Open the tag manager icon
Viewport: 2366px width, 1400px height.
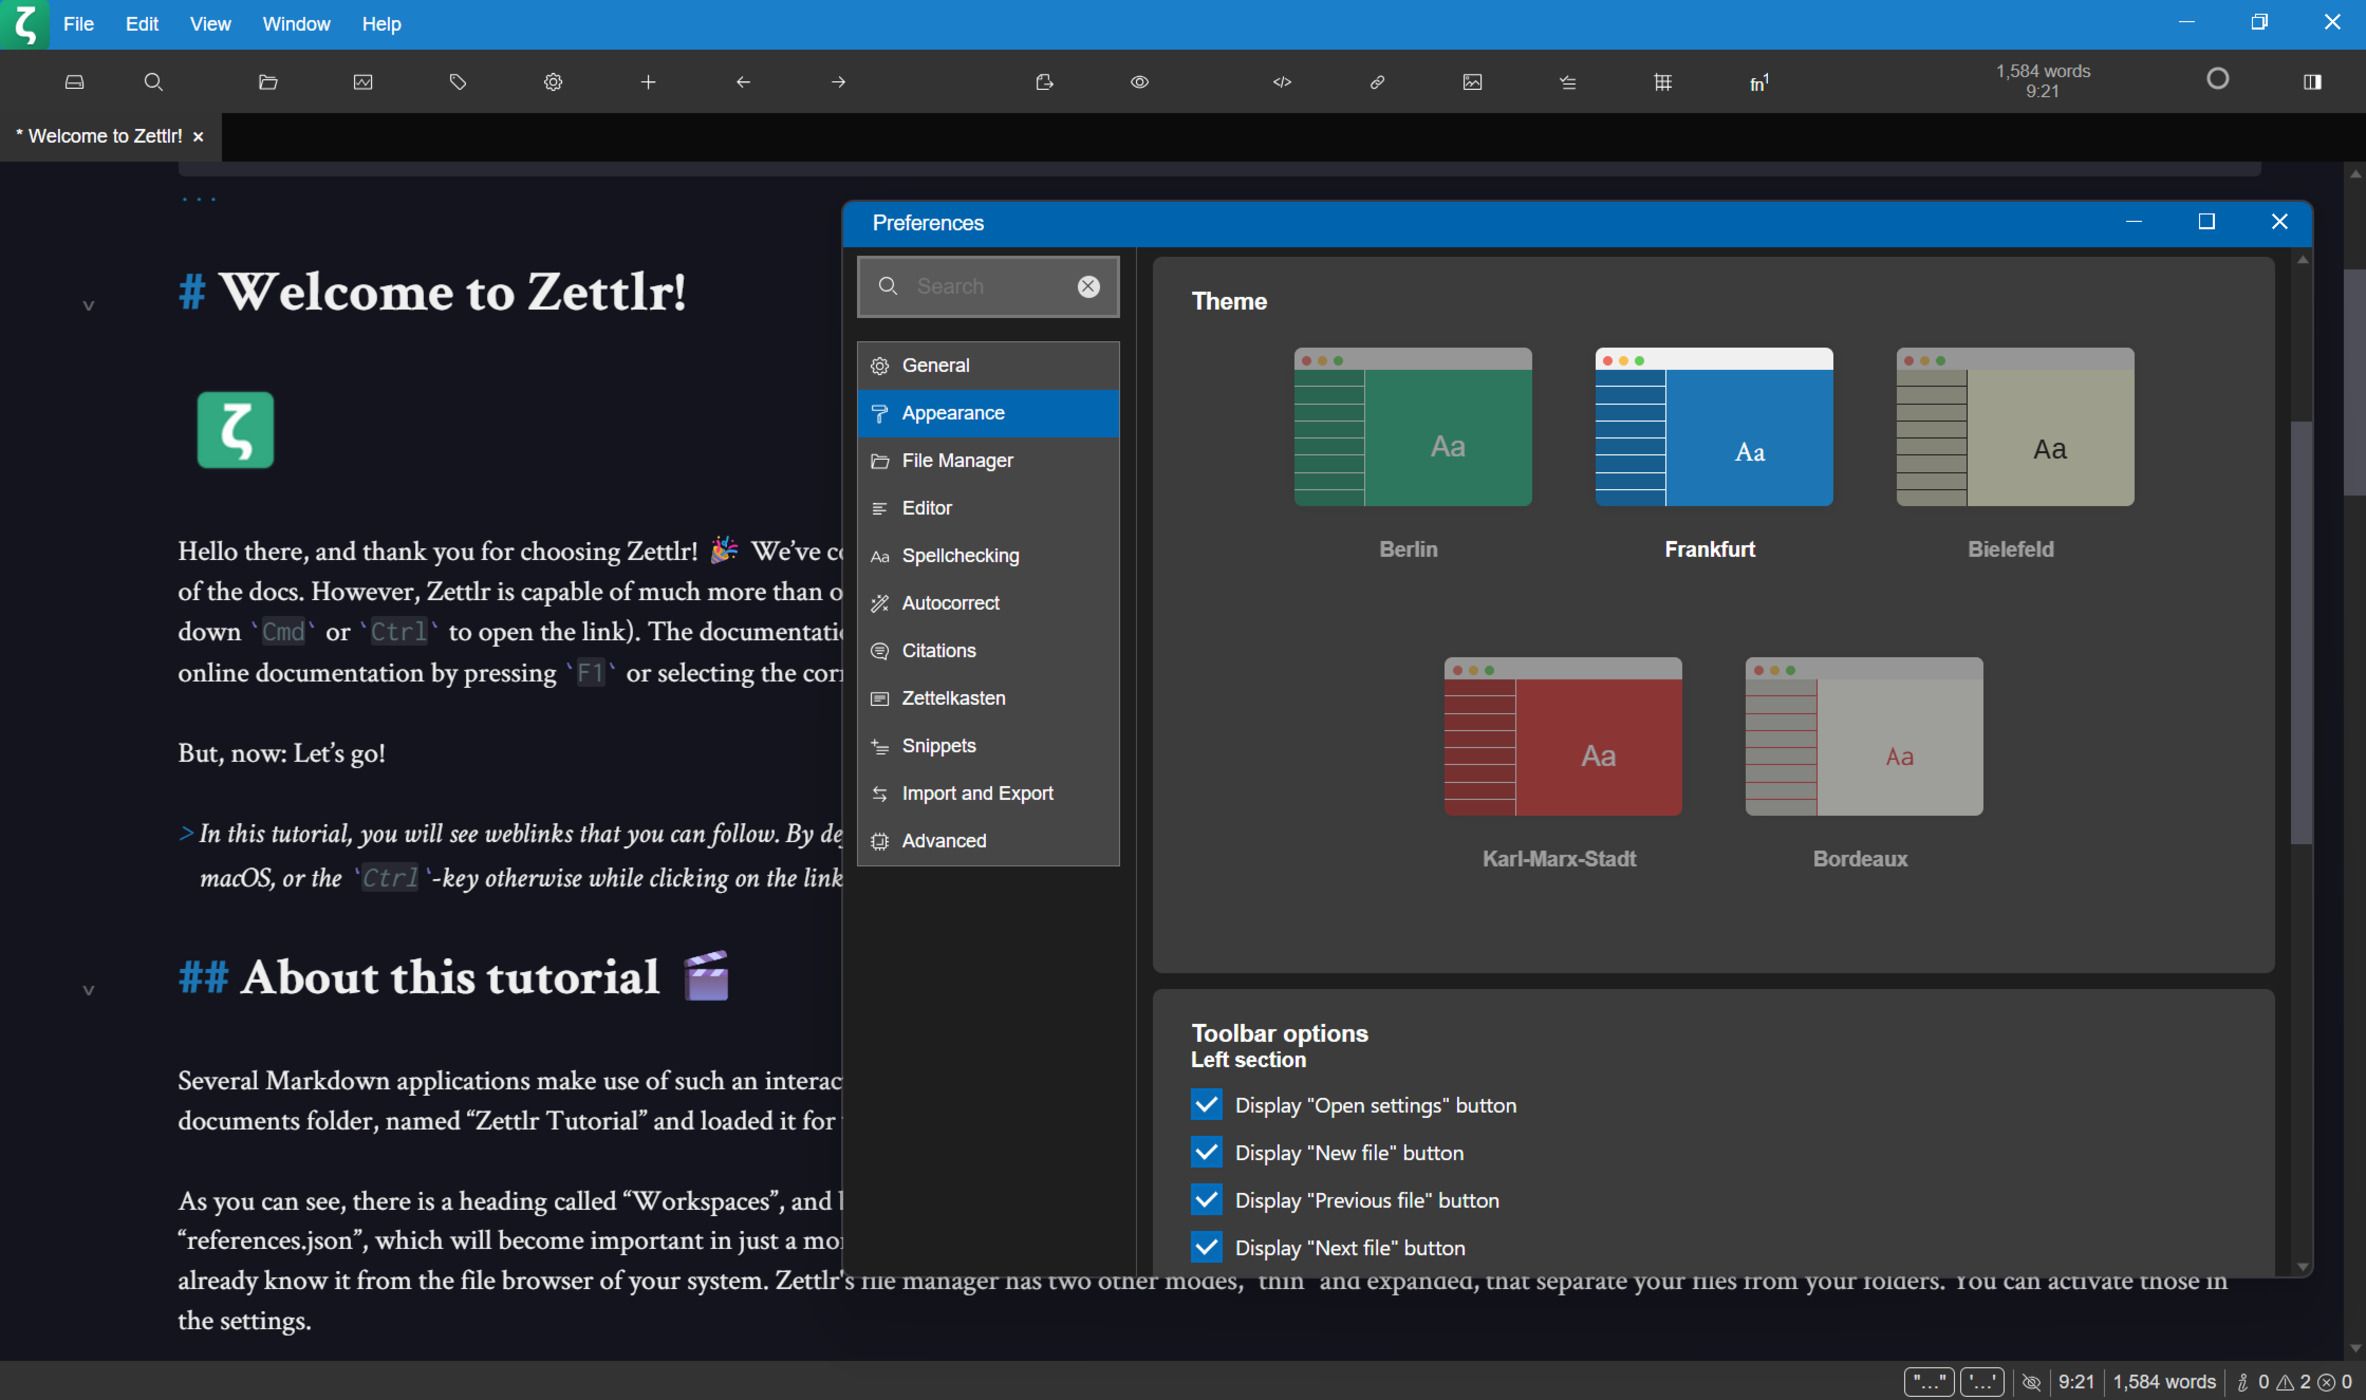point(458,82)
